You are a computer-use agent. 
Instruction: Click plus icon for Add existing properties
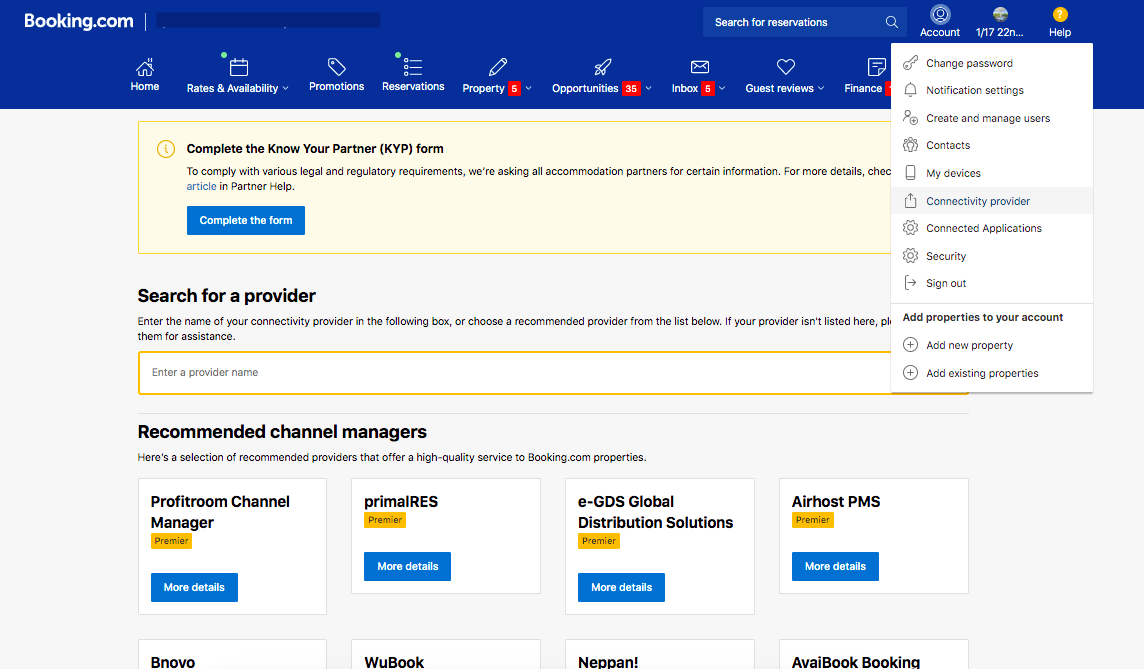(911, 373)
